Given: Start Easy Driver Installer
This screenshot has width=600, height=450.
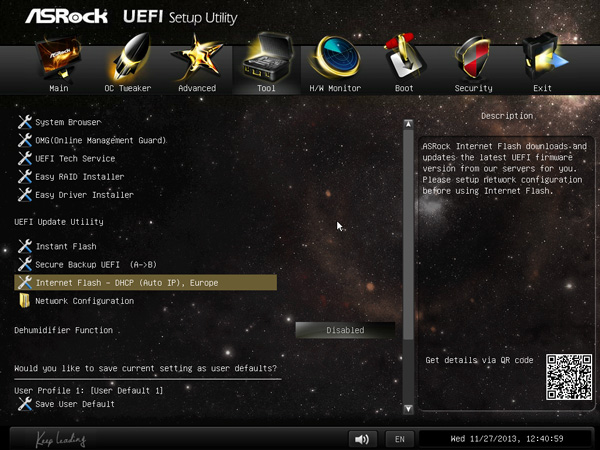Looking at the screenshot, I should point(85,195).
